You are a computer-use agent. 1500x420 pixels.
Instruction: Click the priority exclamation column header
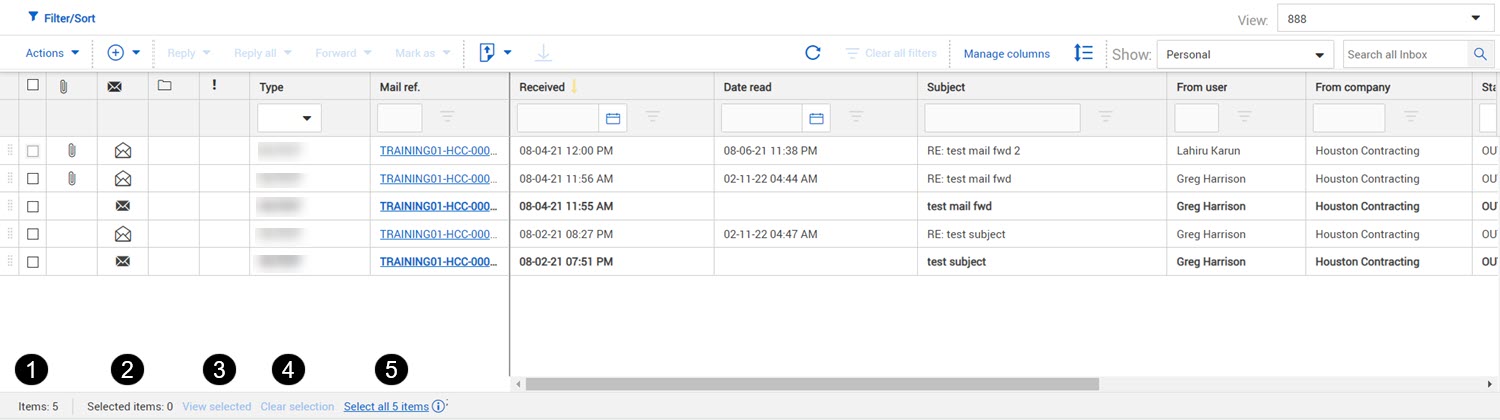click(x=214, y=85)
